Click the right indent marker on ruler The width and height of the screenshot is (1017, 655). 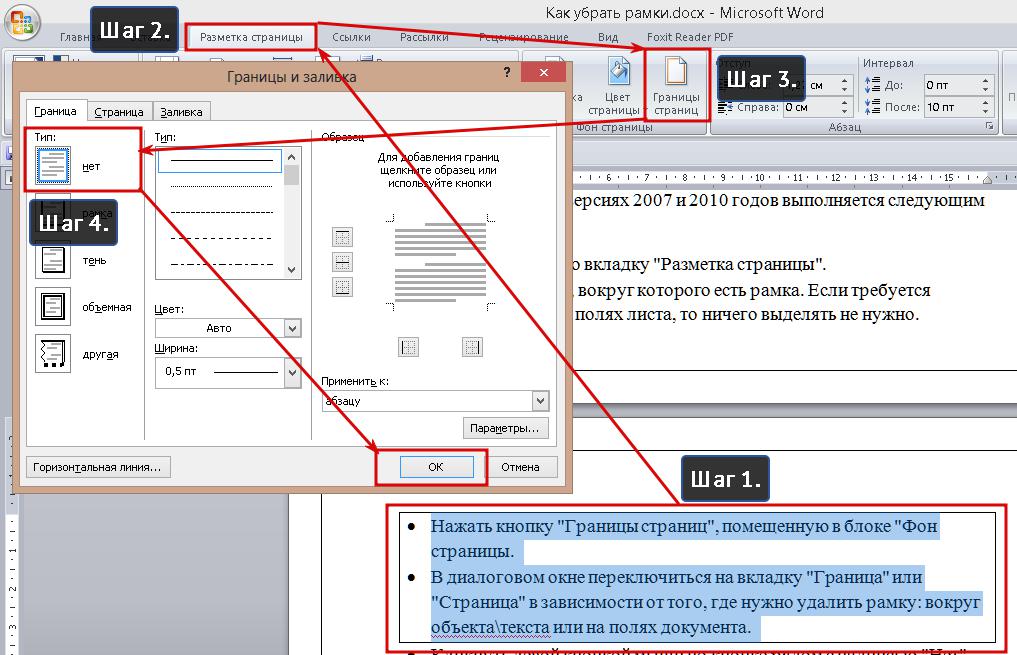987,179
